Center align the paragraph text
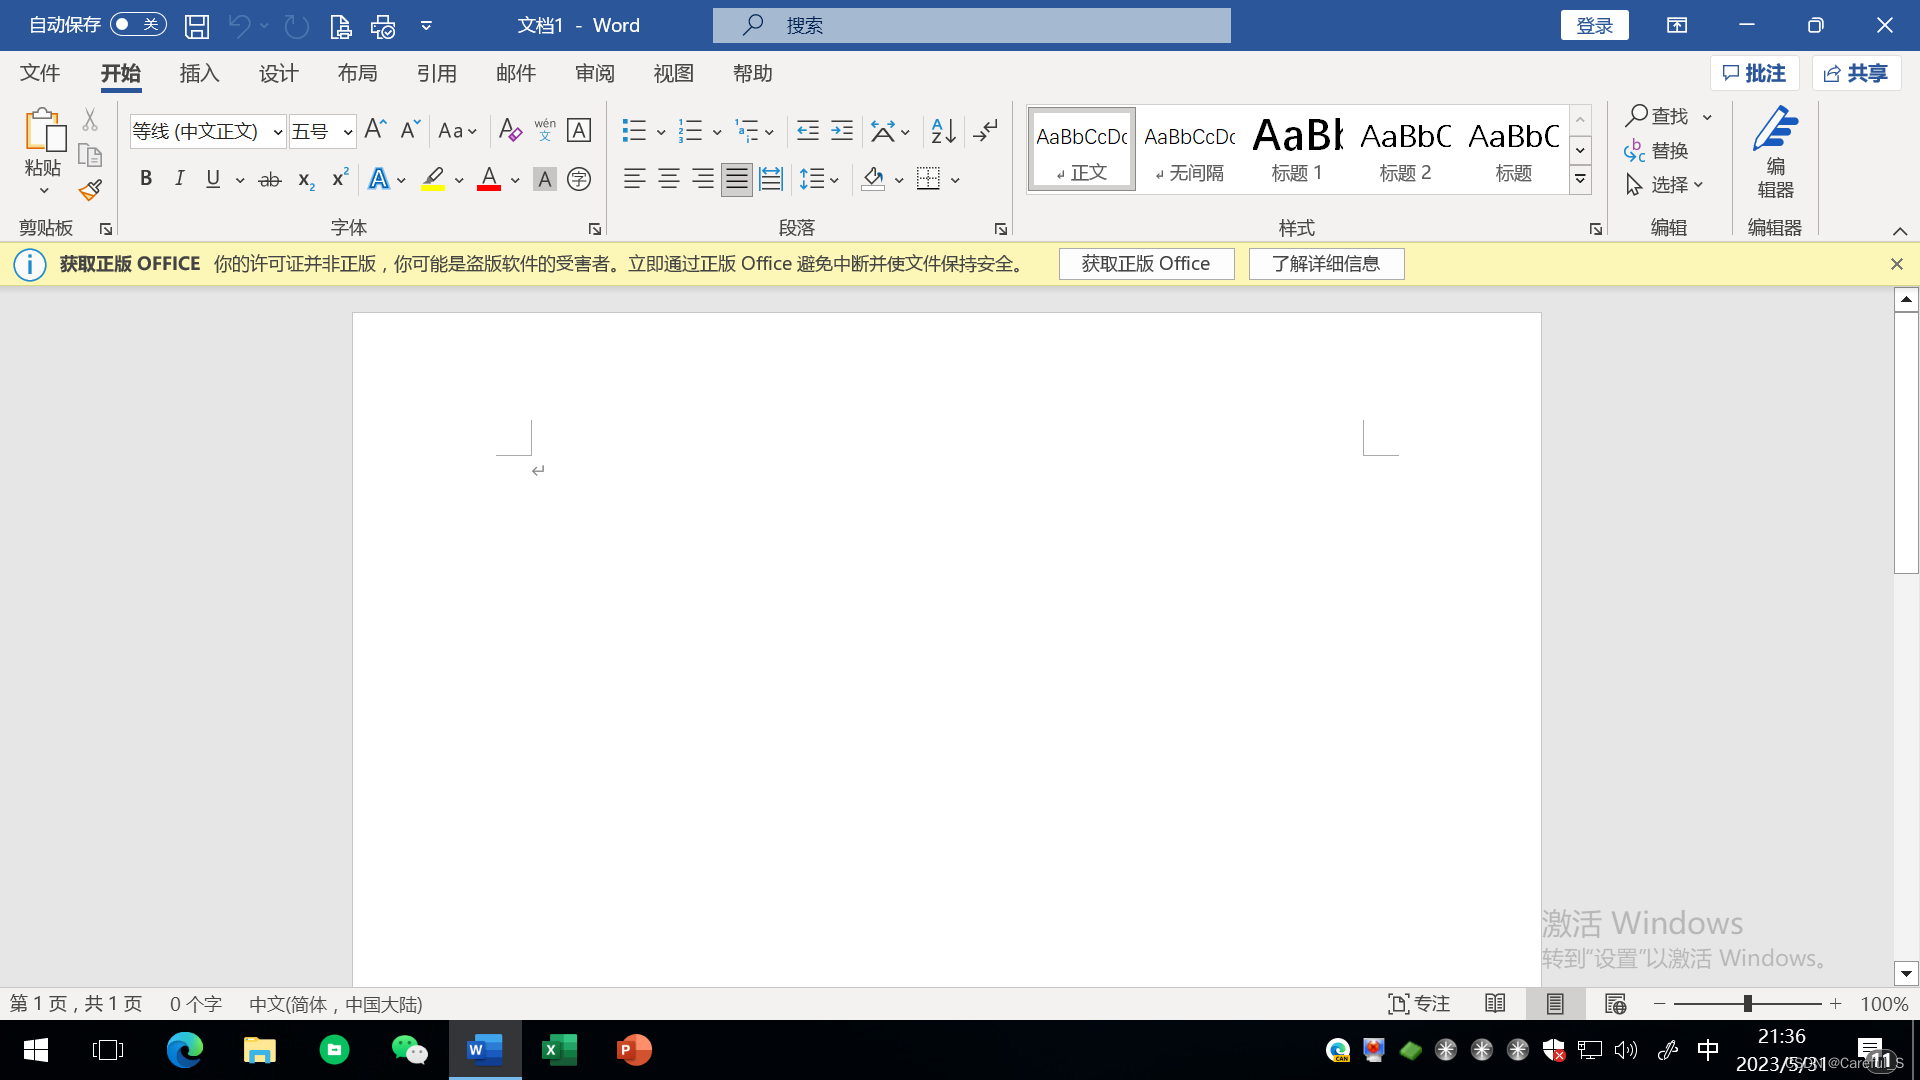Screen dimensions: 1920x1080 click(669, 179)
